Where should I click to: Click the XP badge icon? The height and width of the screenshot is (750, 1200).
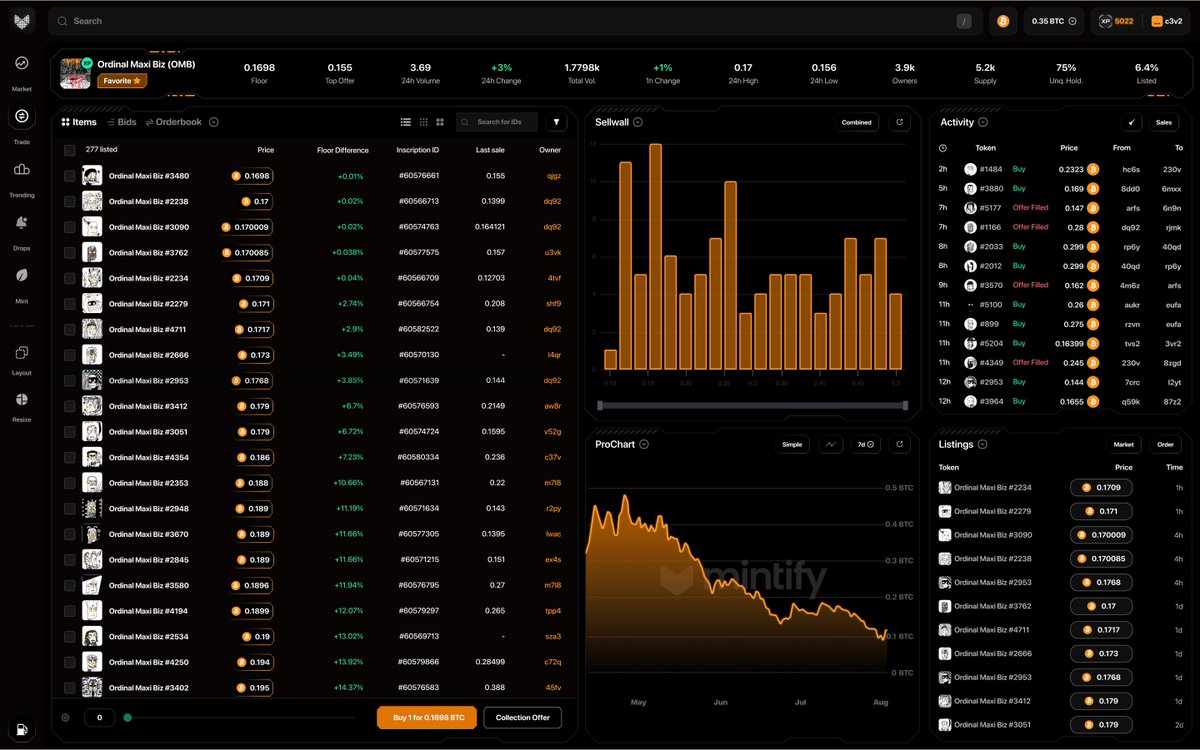1105,21
